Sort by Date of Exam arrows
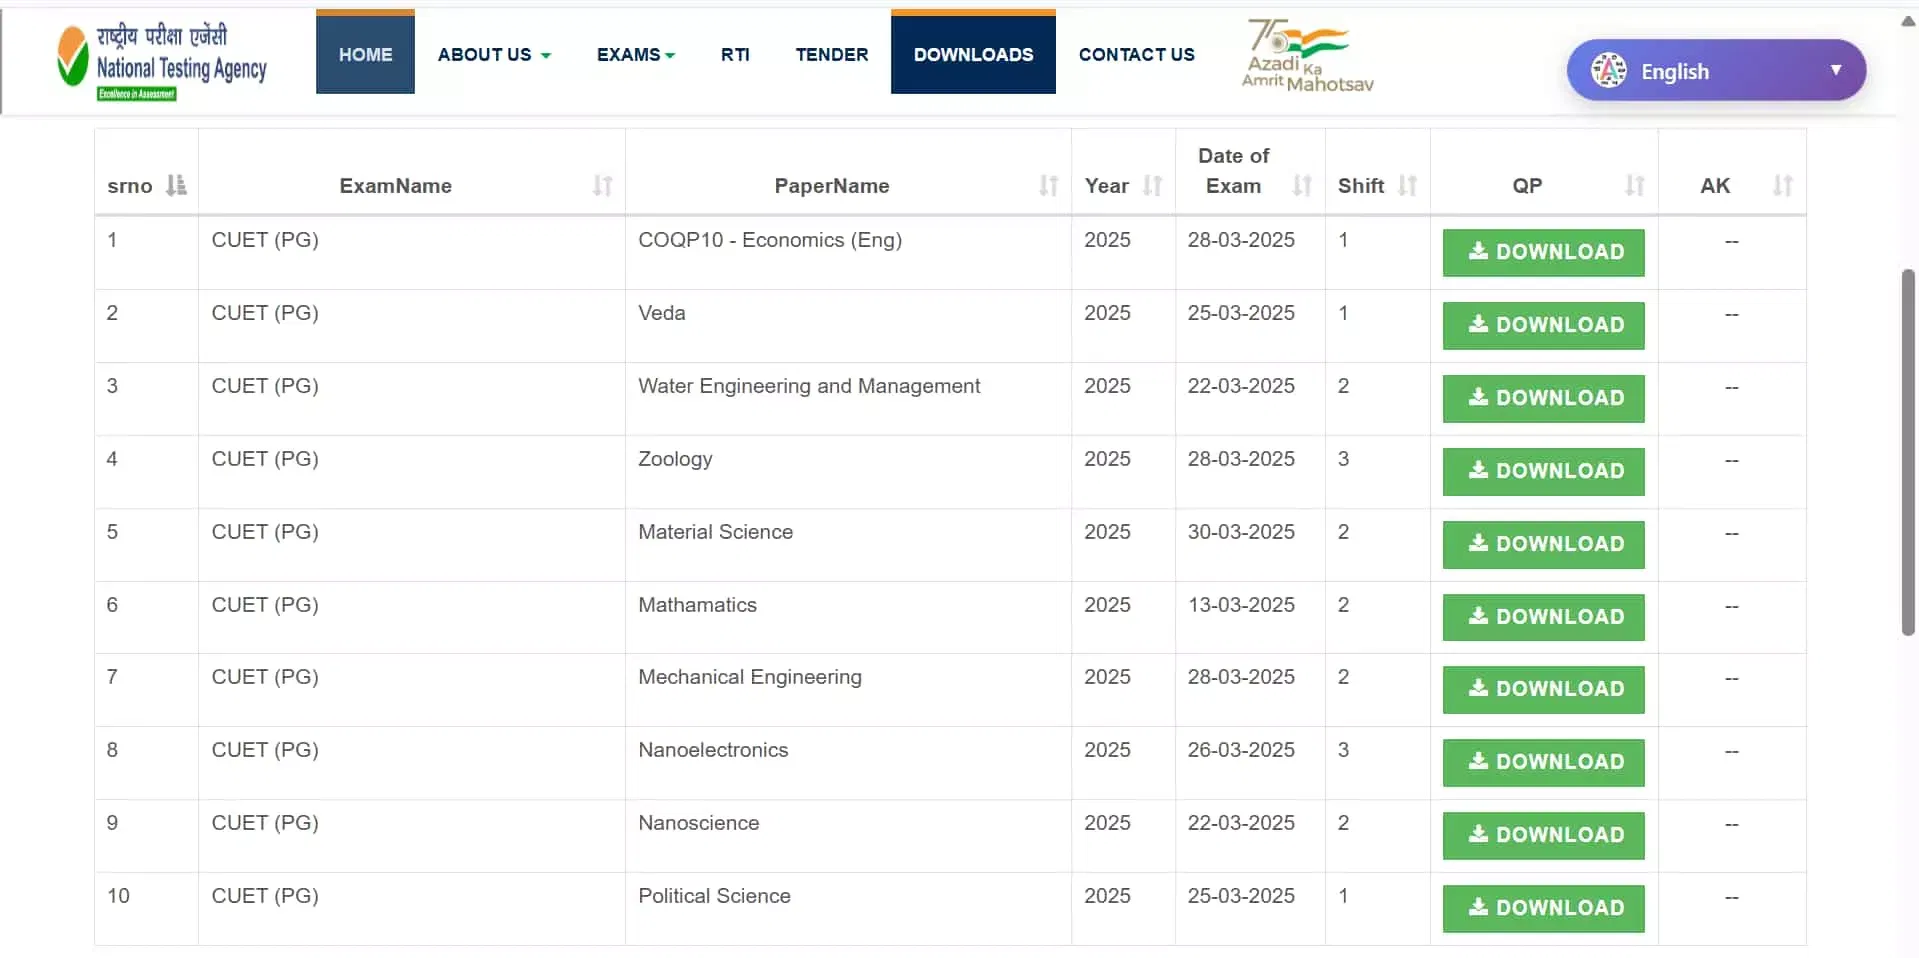 [x=1301, y=186]
